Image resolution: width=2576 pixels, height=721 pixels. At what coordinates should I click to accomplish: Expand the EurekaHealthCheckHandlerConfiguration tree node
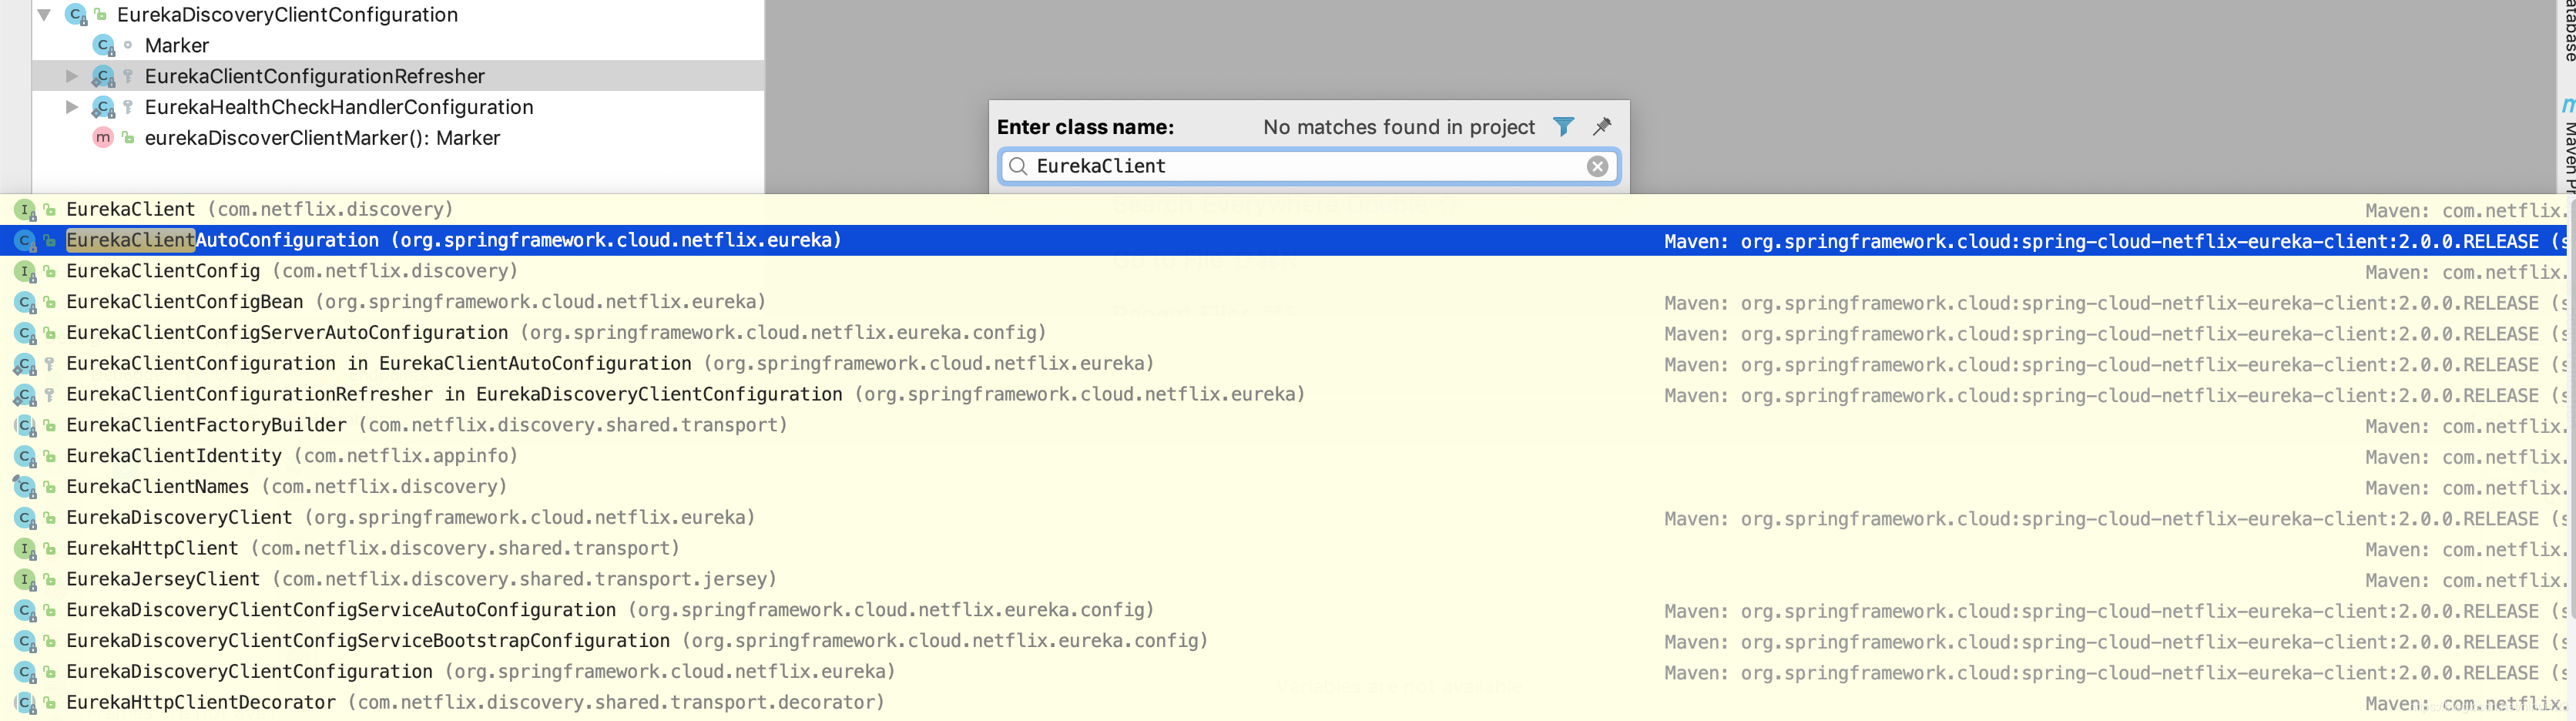tap(71, 107)
